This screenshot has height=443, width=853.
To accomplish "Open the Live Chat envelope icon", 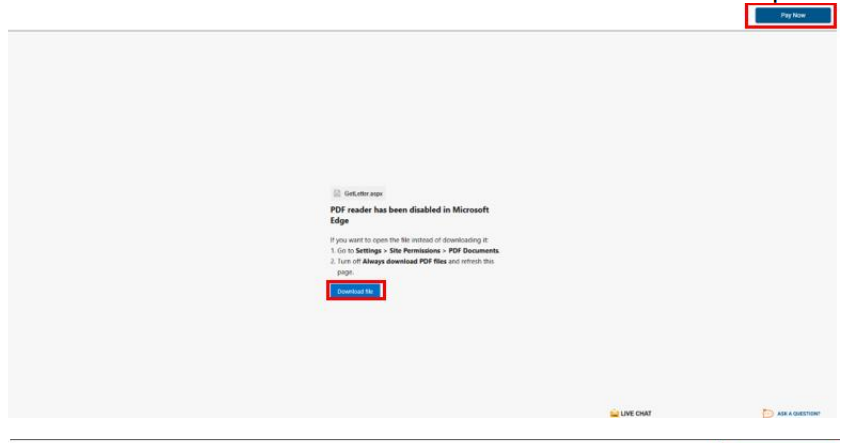I will click(614, 413).
